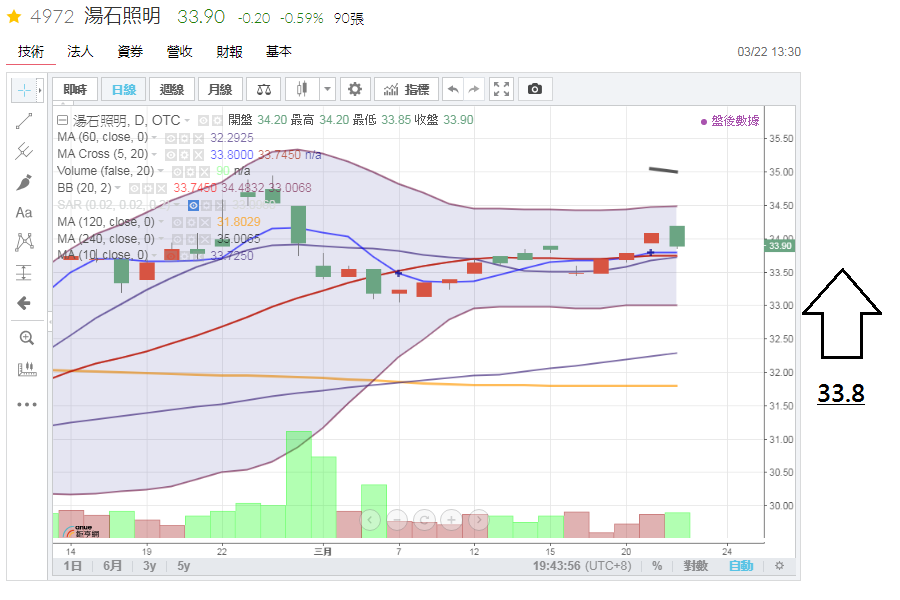Redo the last chart action
The width and height of the screenshot is (900, 600).
474,90
